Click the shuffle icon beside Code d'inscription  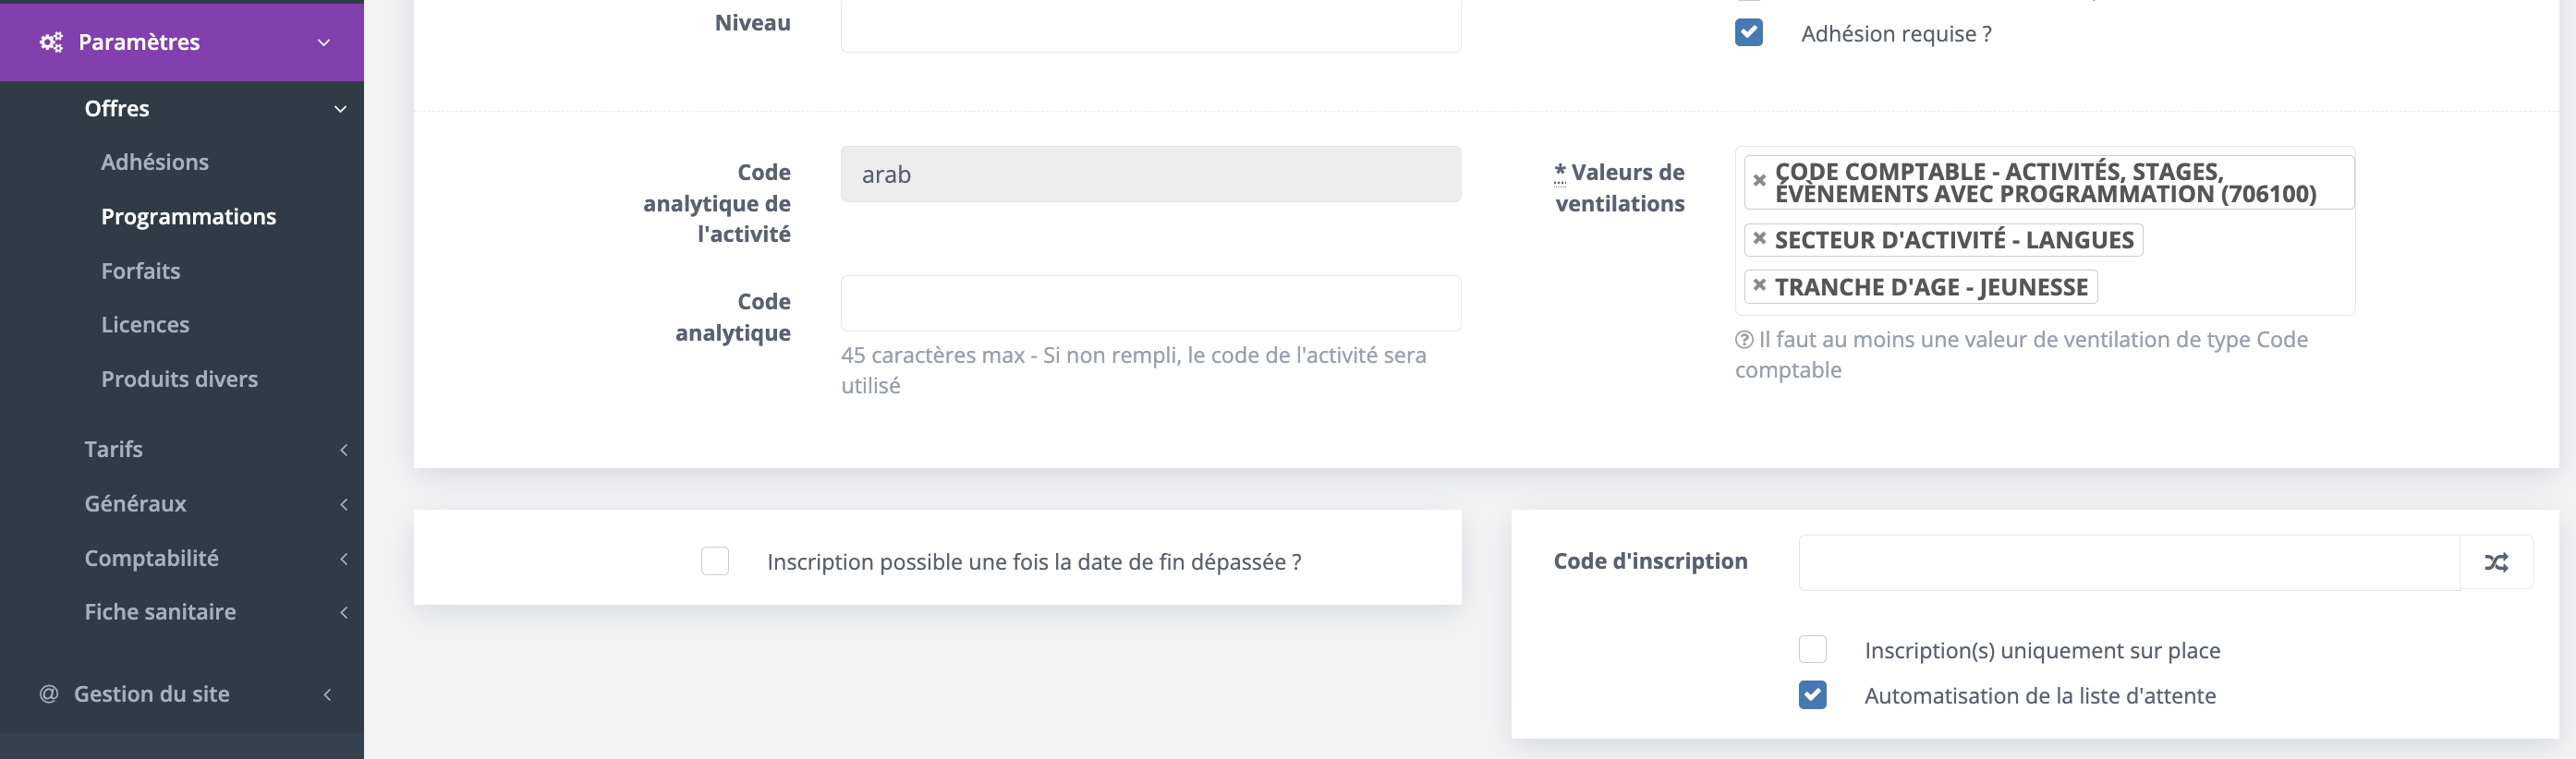[2495, 563]
